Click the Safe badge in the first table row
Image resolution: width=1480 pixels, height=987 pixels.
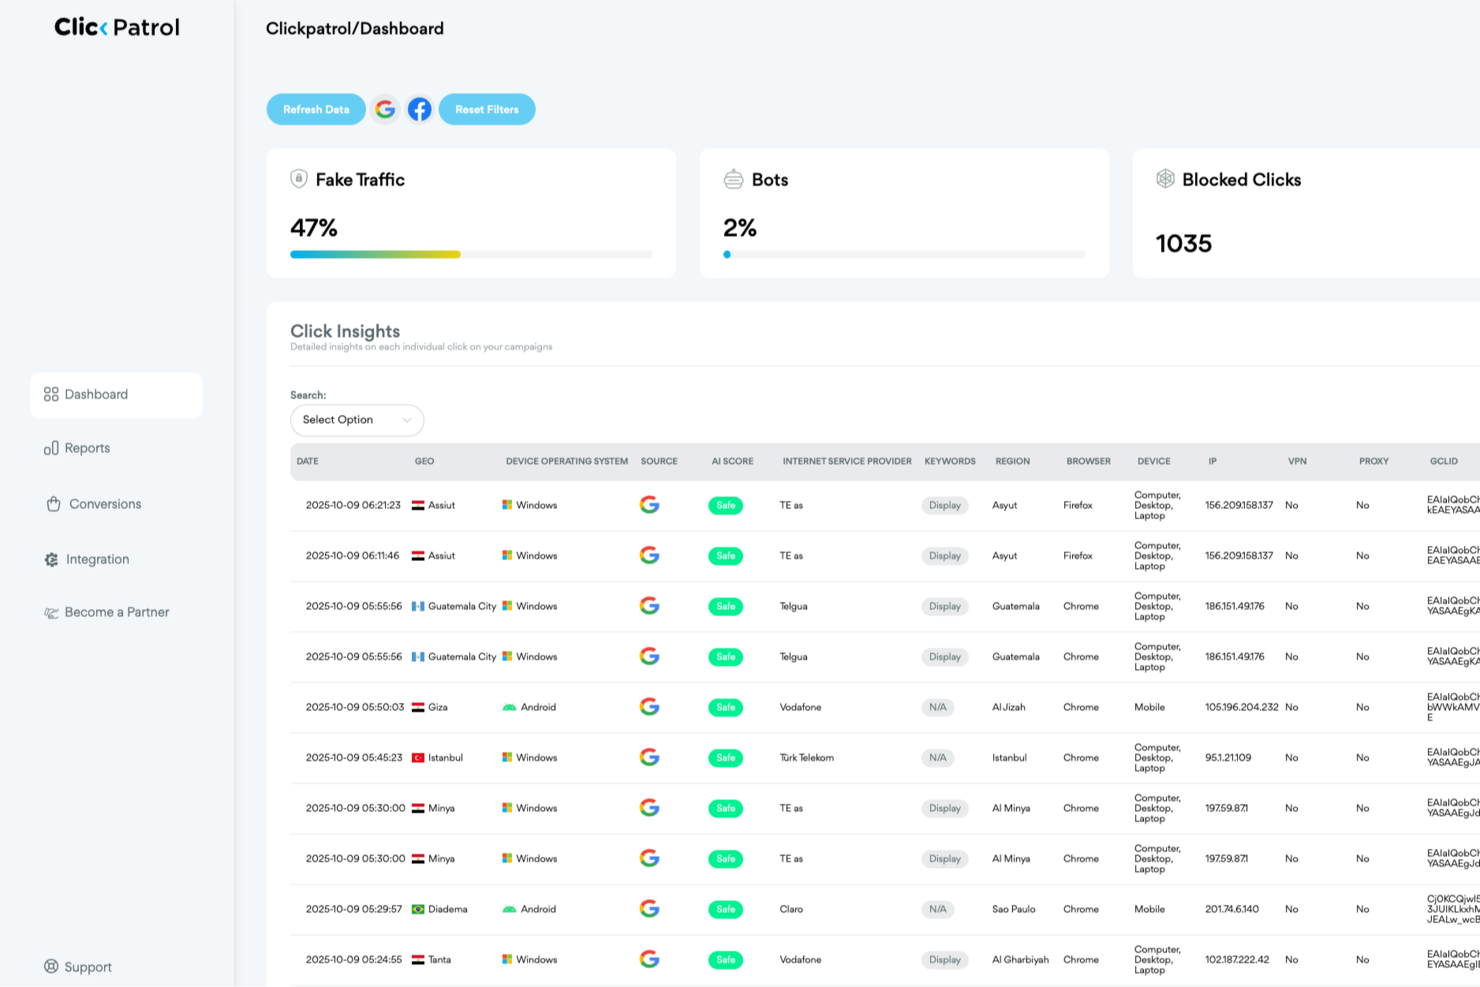[x=725, y=505]
